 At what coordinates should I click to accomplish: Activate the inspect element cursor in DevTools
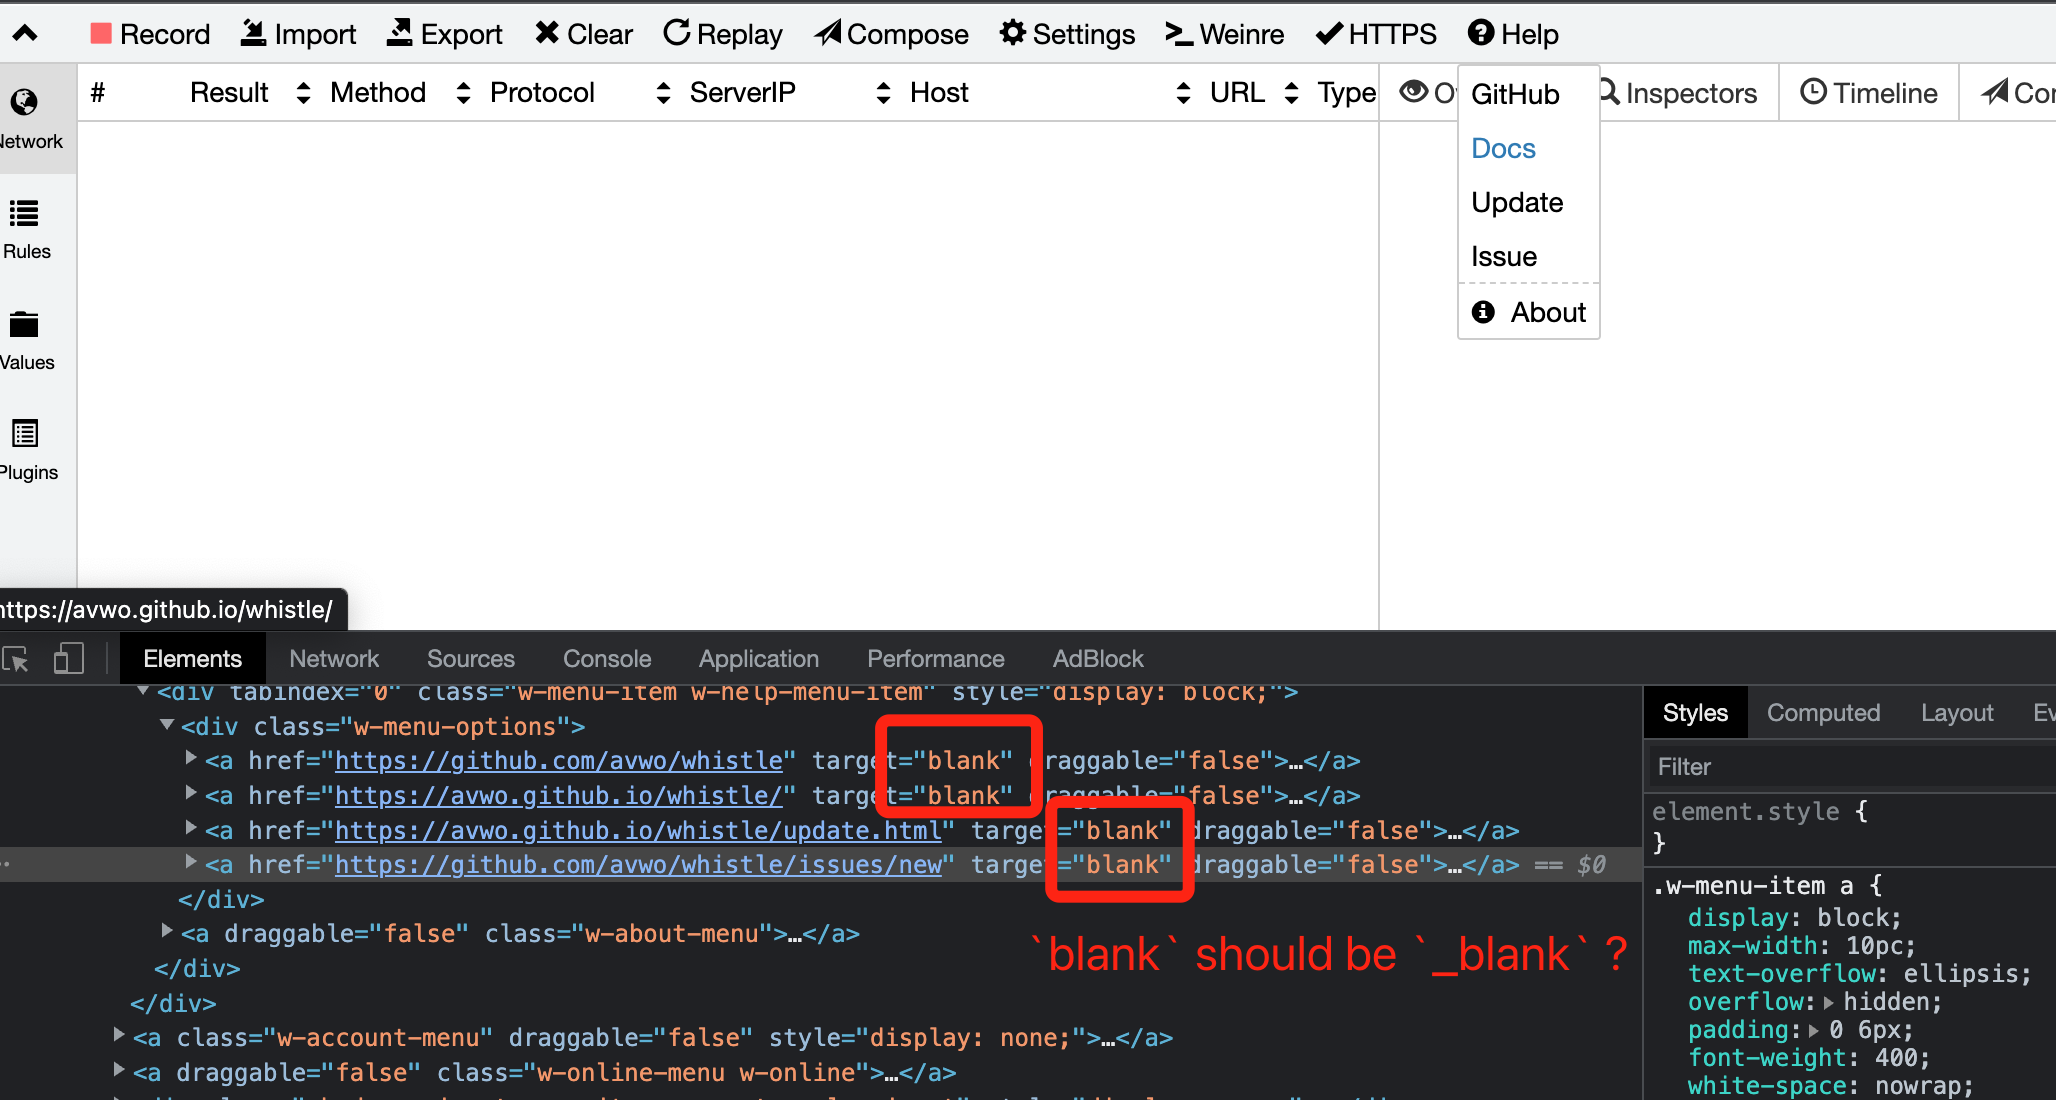[x=16, y=658]
